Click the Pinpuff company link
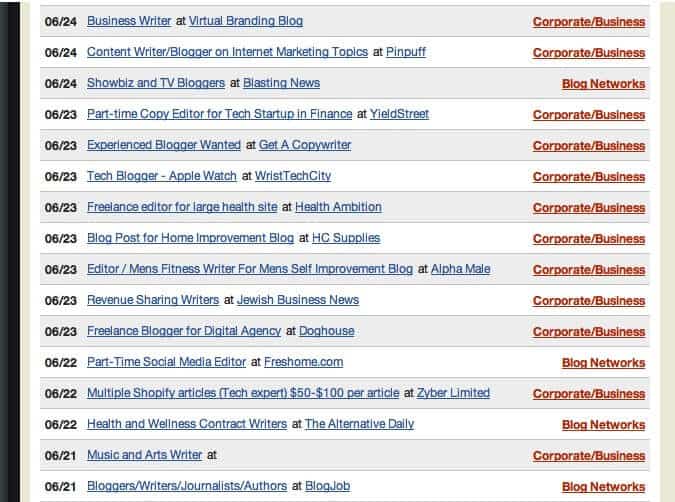The image size is (675, 502). point(405,52)
